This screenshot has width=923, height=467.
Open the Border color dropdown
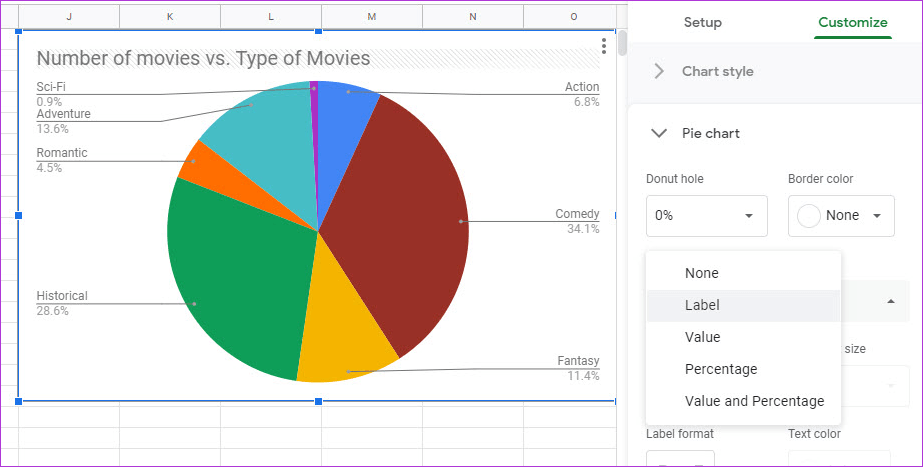(x=841, y=216)
